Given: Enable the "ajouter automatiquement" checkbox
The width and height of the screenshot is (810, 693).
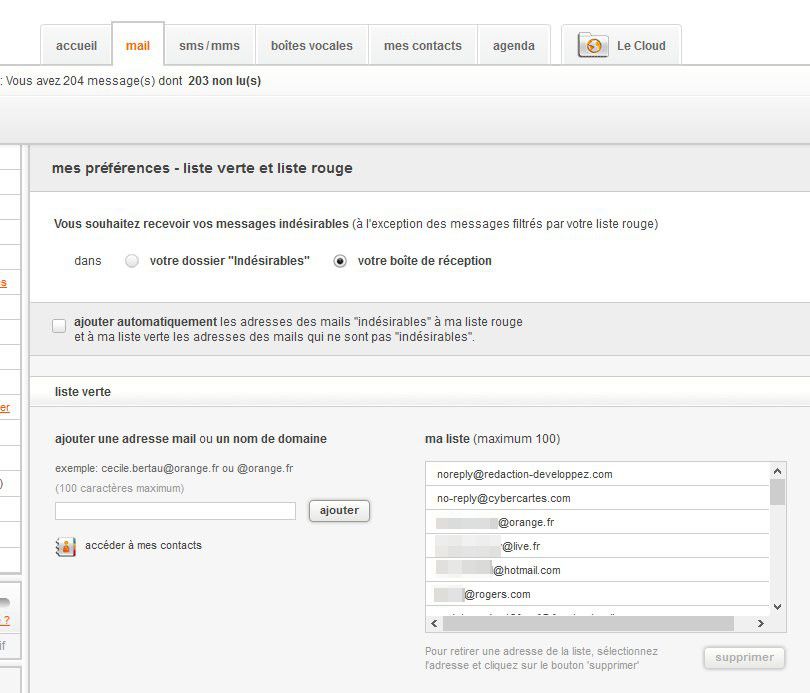Looking at the screenshot, I should tap(59, 325).
